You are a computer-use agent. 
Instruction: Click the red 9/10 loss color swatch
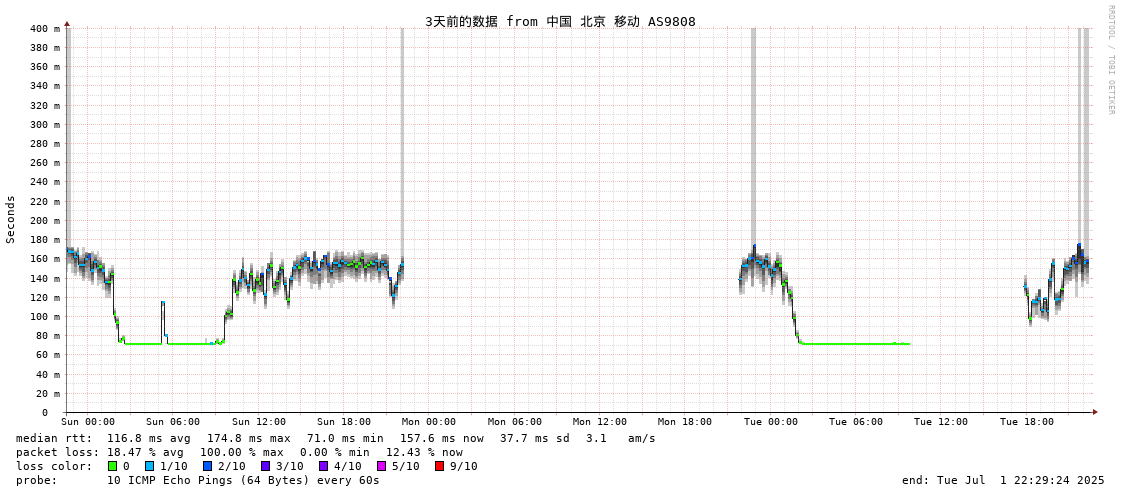439,466
